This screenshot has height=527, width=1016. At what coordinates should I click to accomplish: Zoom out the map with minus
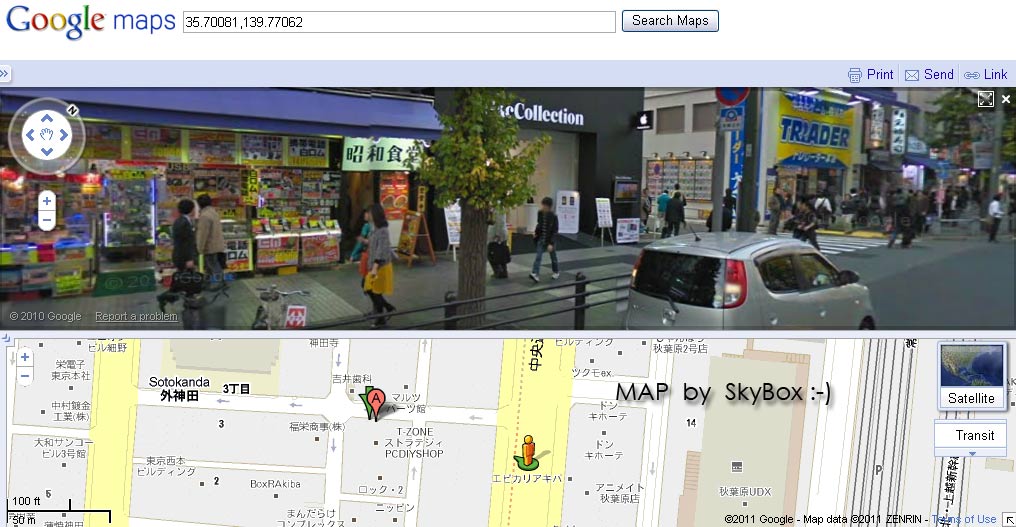[25, 375]
